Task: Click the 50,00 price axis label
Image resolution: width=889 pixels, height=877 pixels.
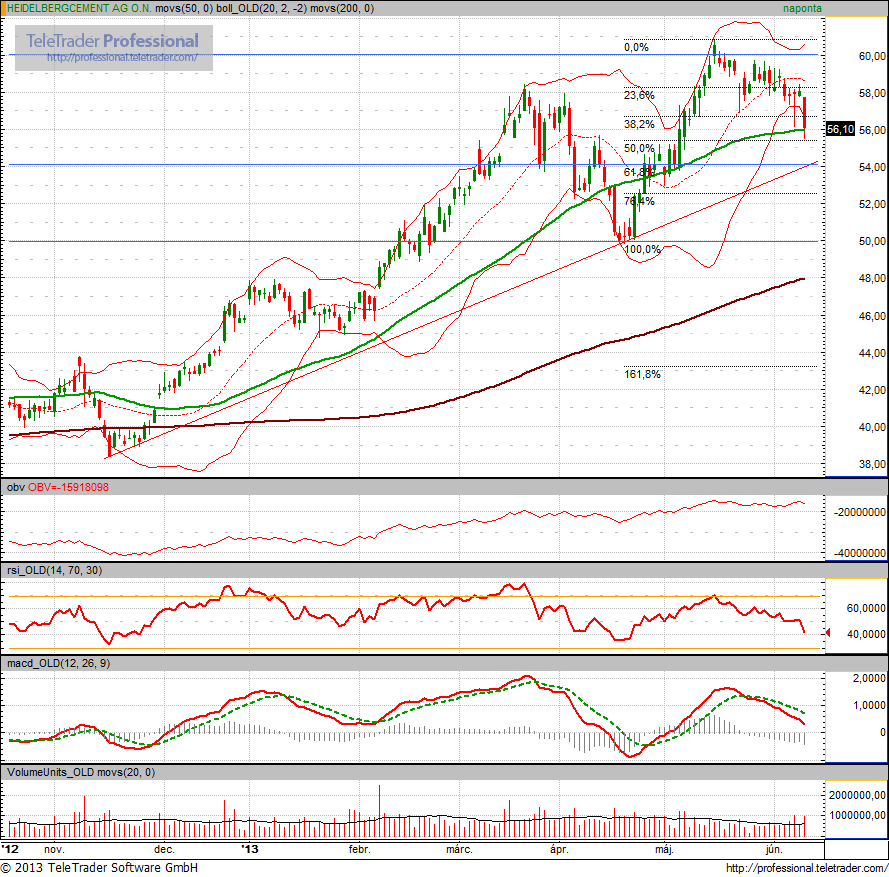Action: (872, 241)
